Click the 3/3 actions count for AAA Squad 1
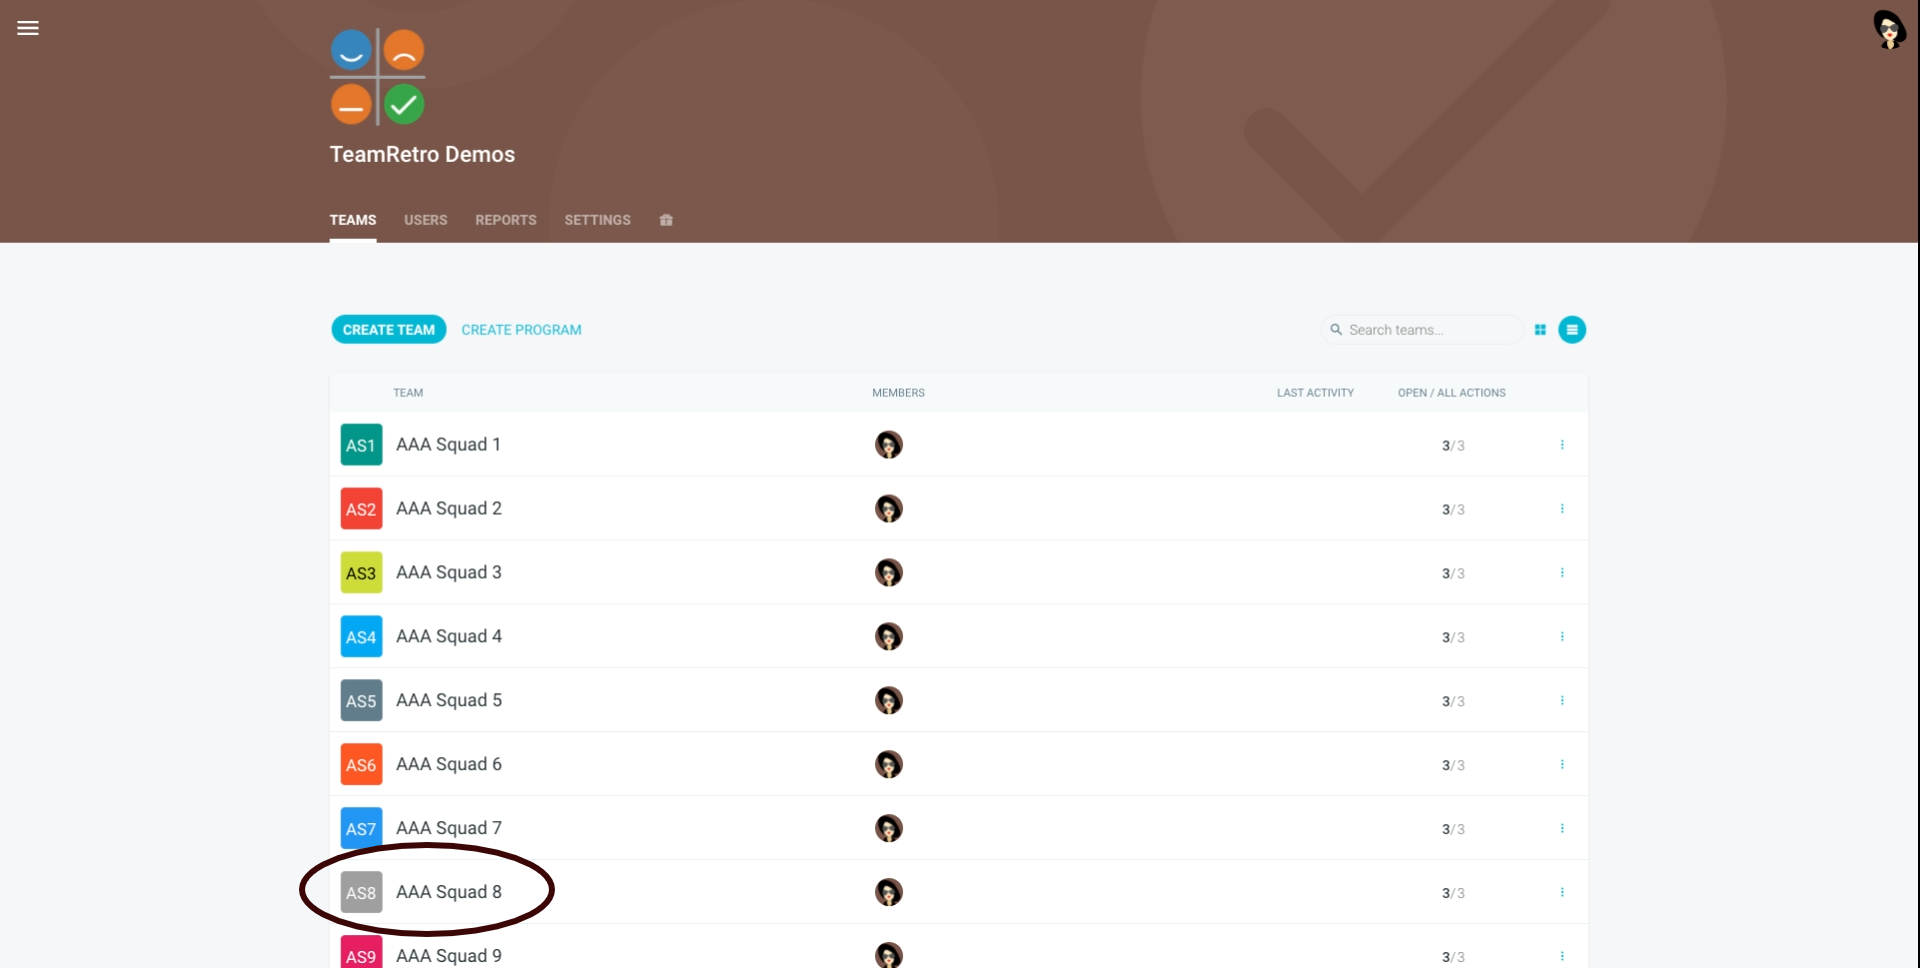The width and height of the screenshot is (1920, 968). click(1453, 446)
